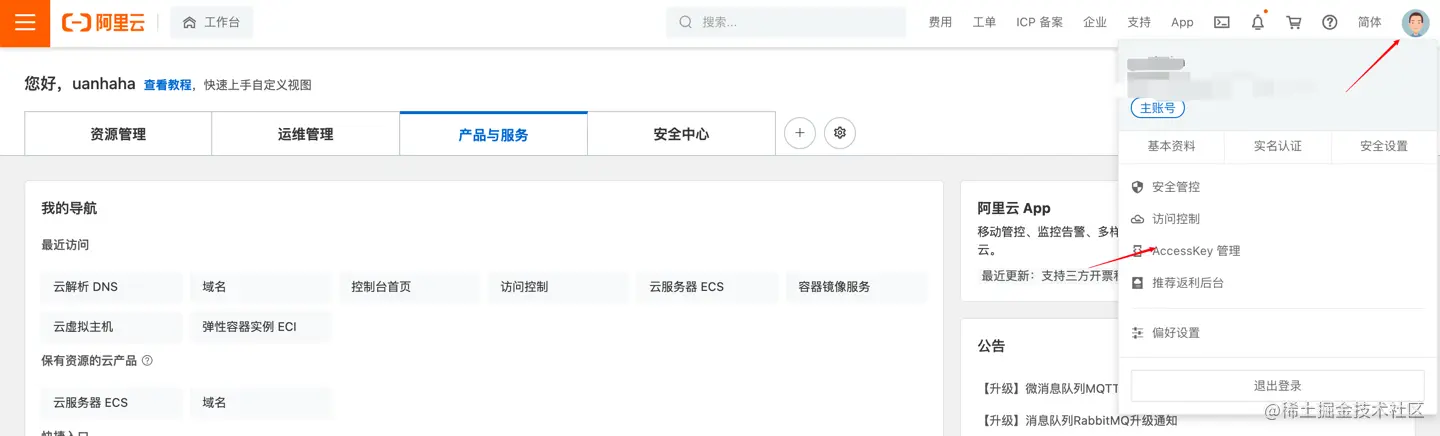The height and width of the screenshot is (436, 1440).
Task: Open the shopping cart
Action: [x=1294, y=22]
